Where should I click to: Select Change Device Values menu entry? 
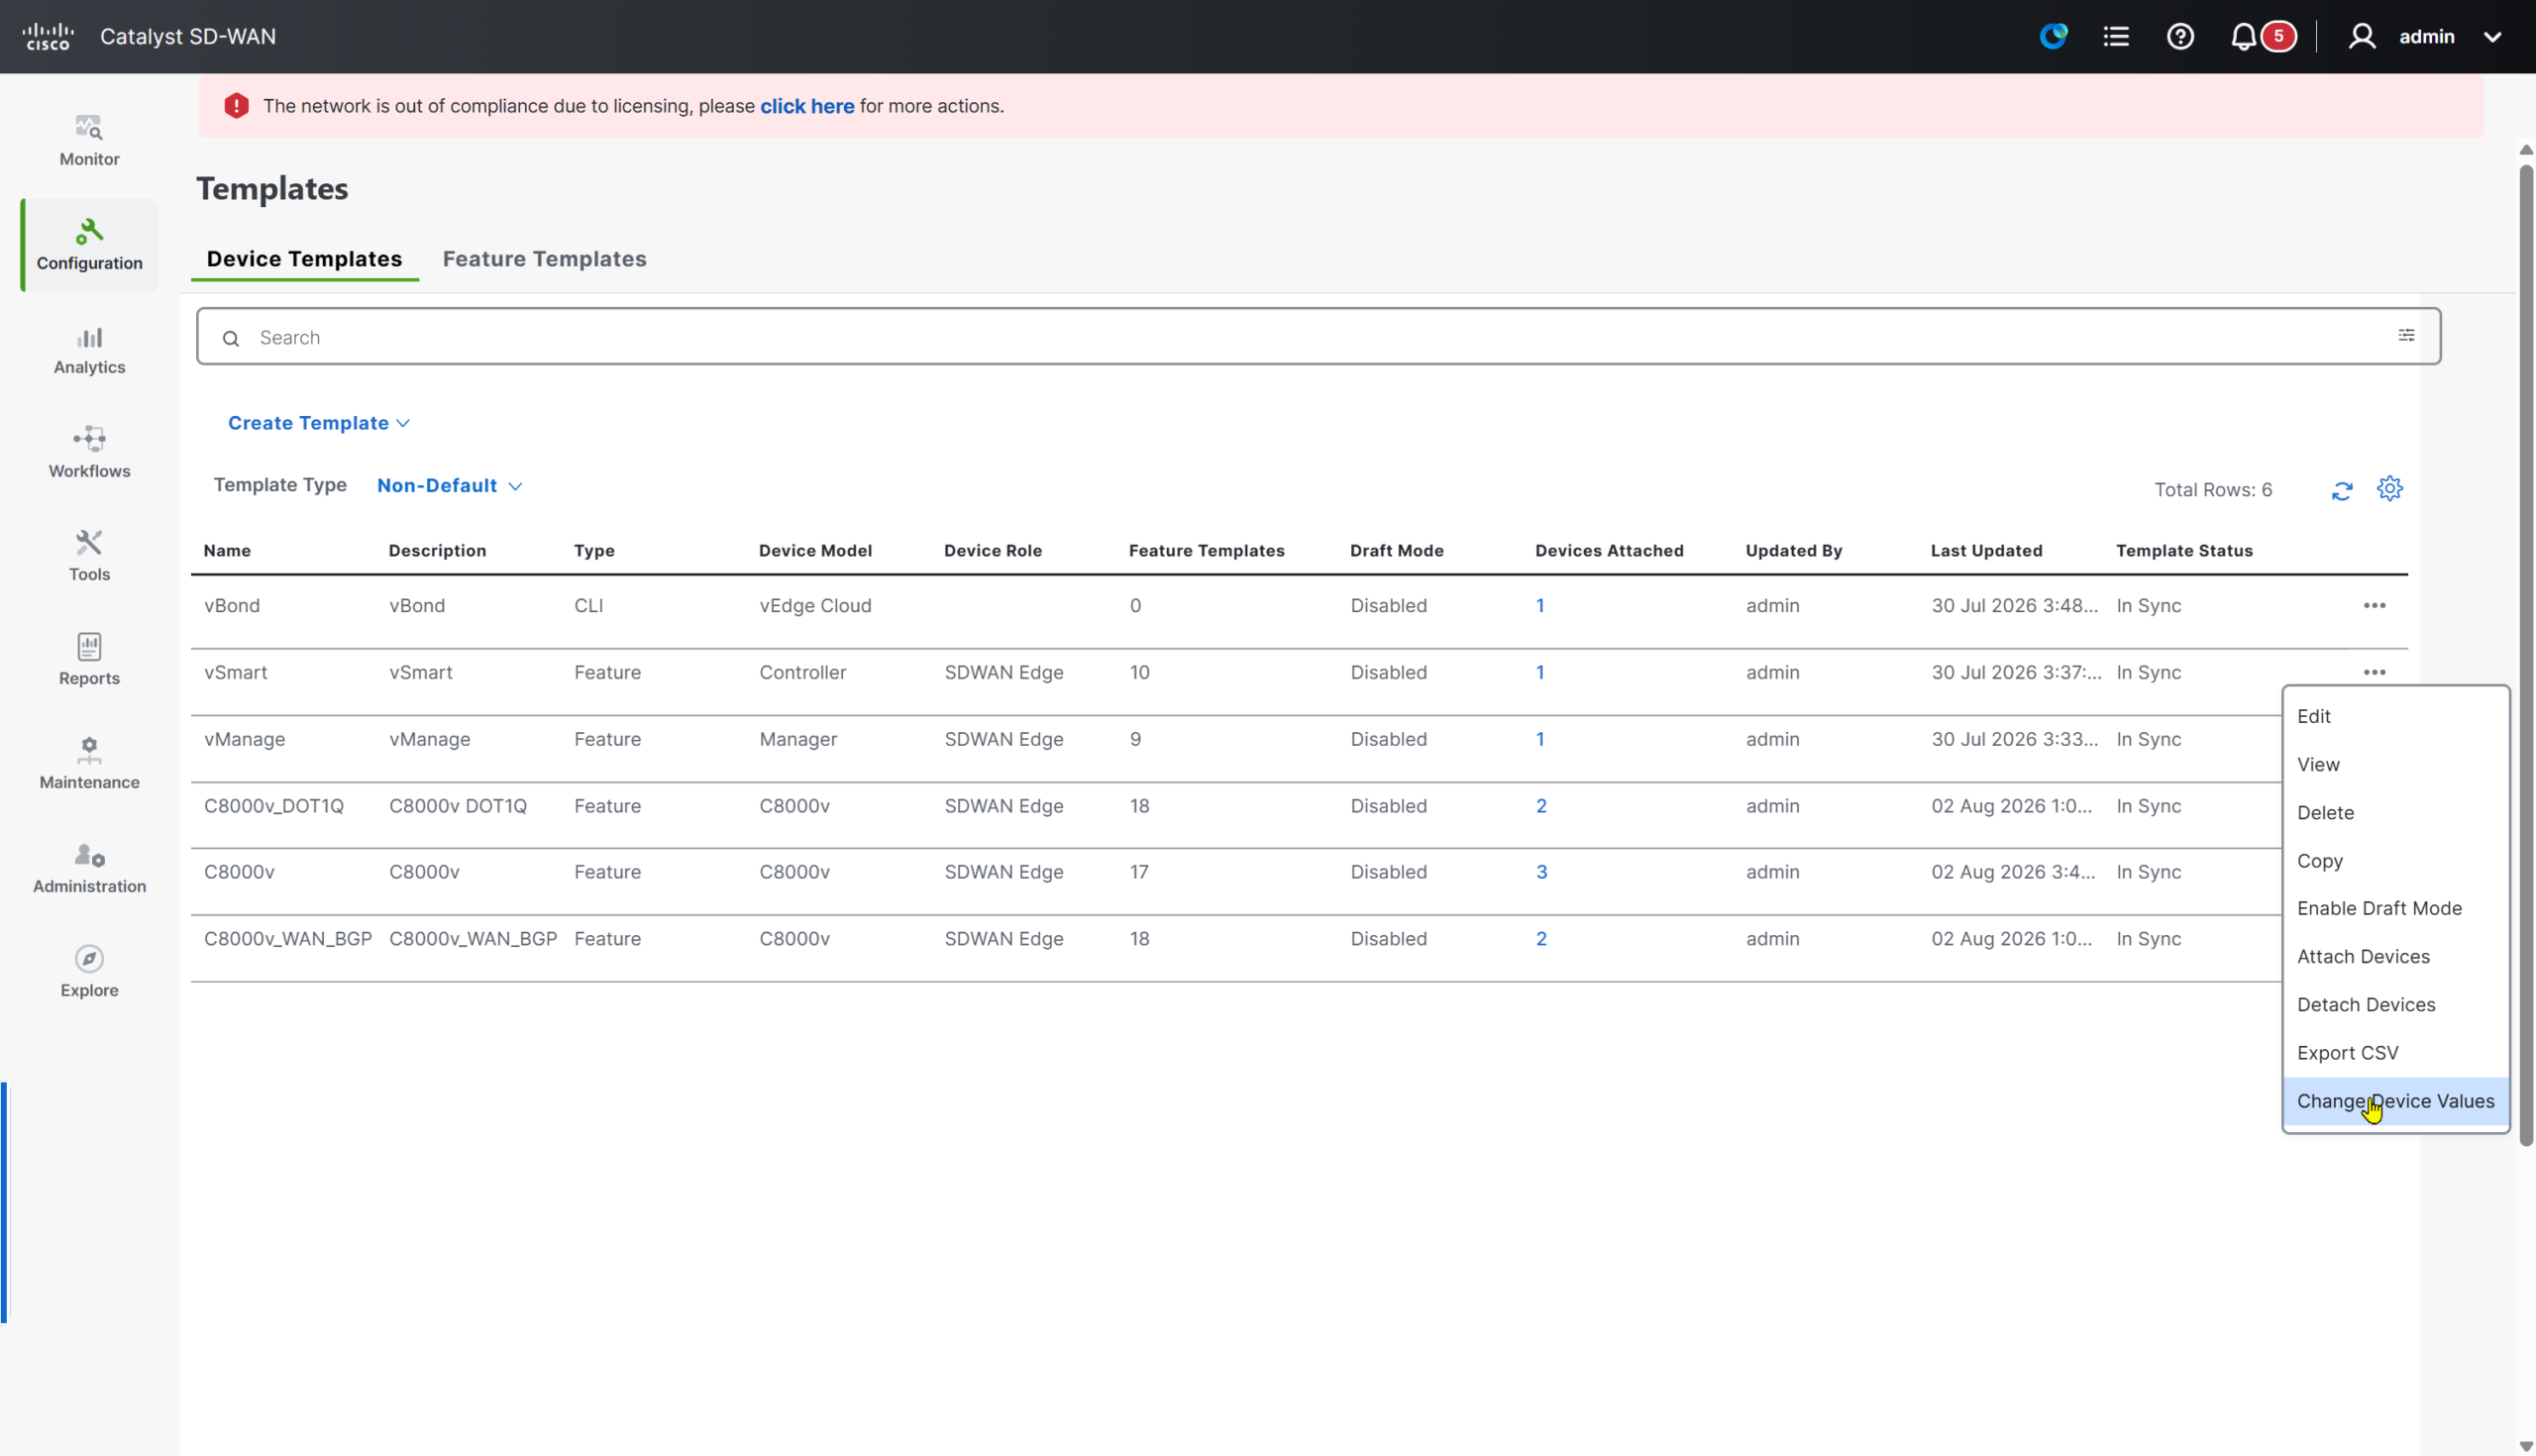pyautogui.click(x=2395, y=1100)
